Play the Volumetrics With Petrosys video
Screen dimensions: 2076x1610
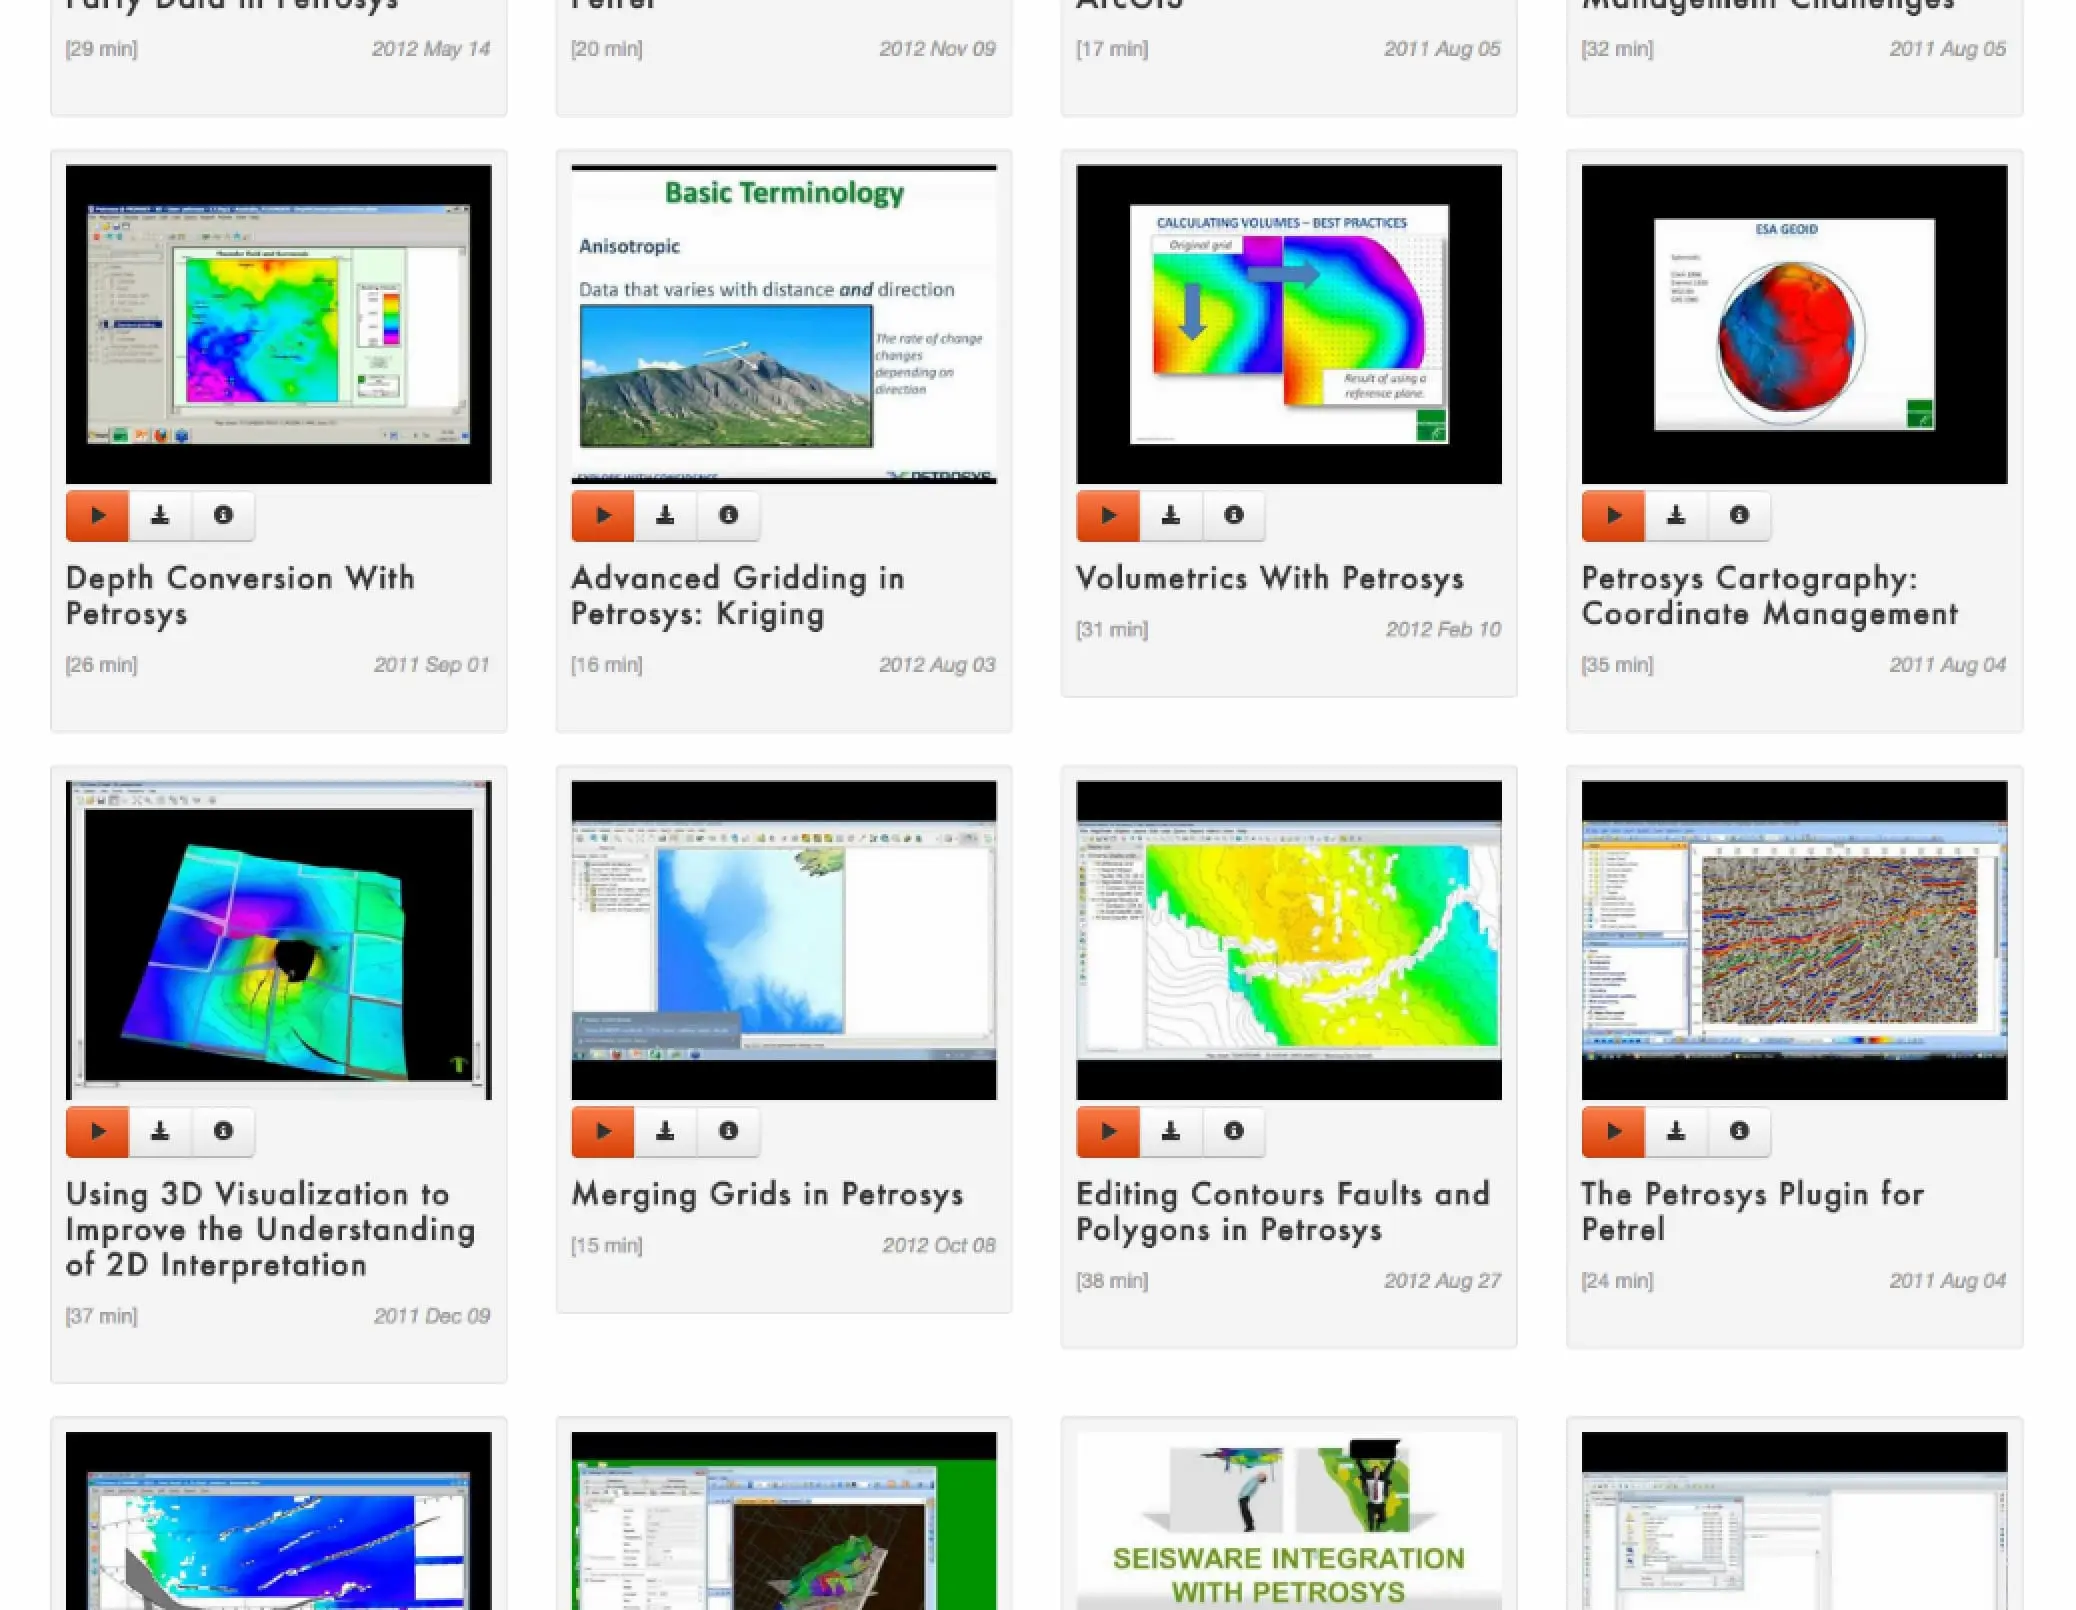(x=1108, y=516)
